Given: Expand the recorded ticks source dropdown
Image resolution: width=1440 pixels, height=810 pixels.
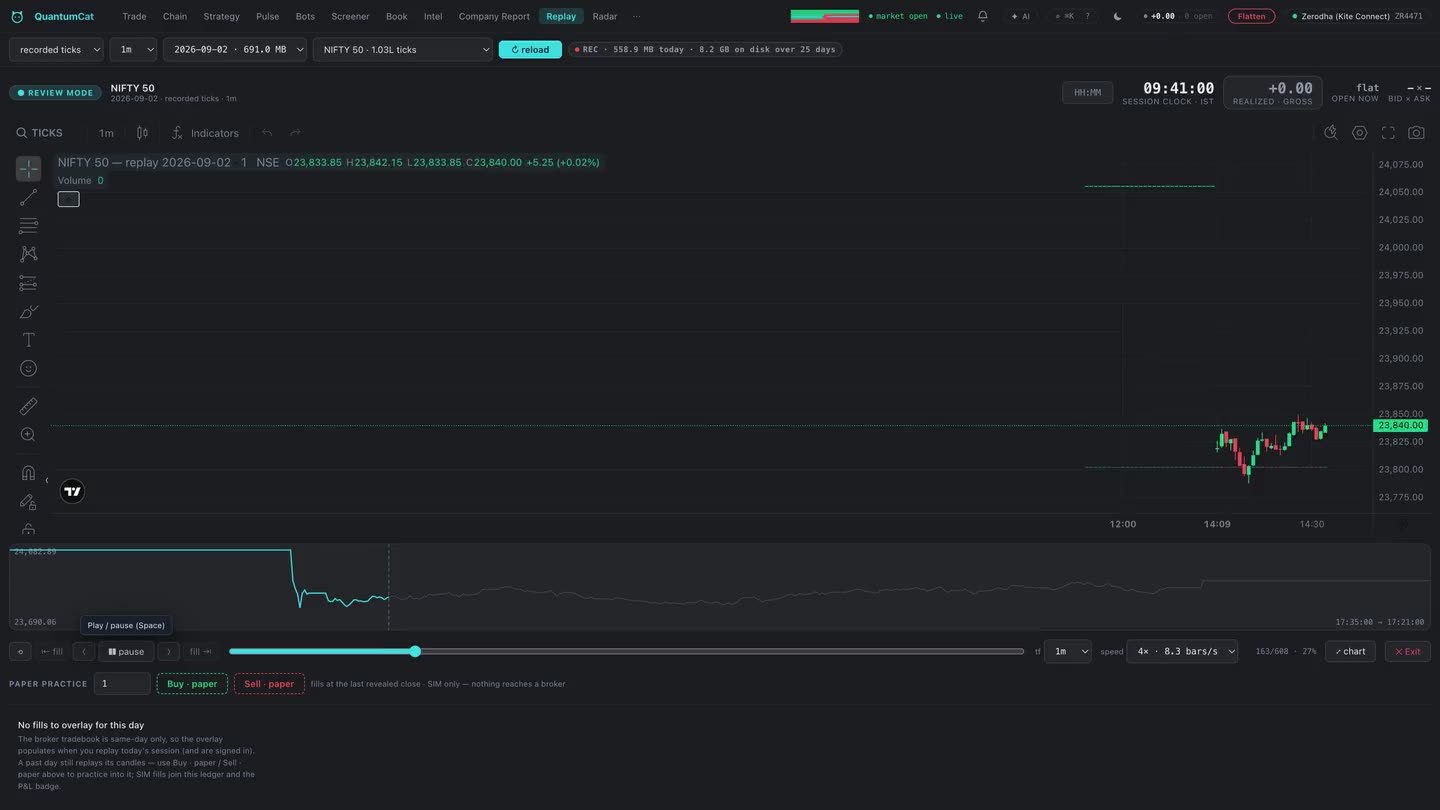Looking at the screenshot, I should (56, 49).
